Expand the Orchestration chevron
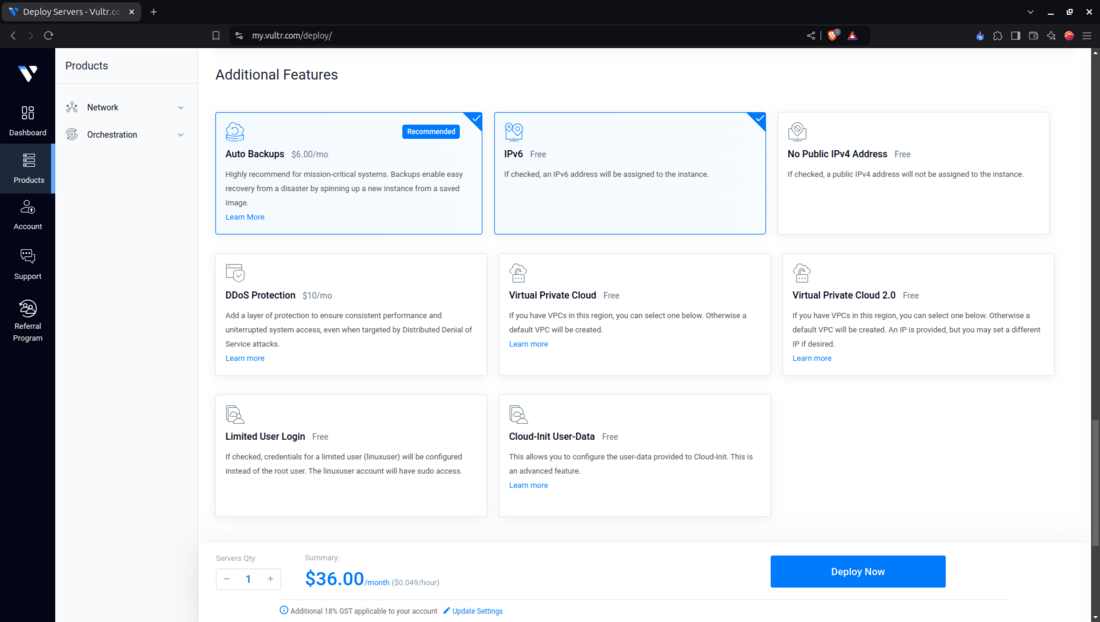 pyautogui.click(x=180, y=135)
